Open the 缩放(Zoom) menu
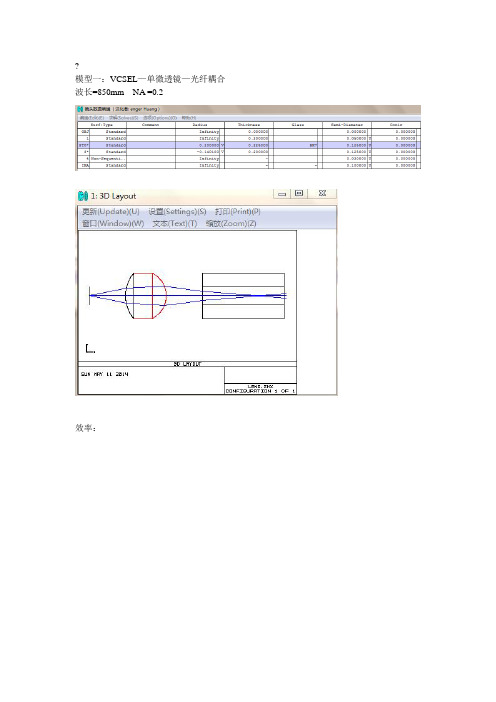The height and width of the screenshot is (702, 496). (231, 223)
